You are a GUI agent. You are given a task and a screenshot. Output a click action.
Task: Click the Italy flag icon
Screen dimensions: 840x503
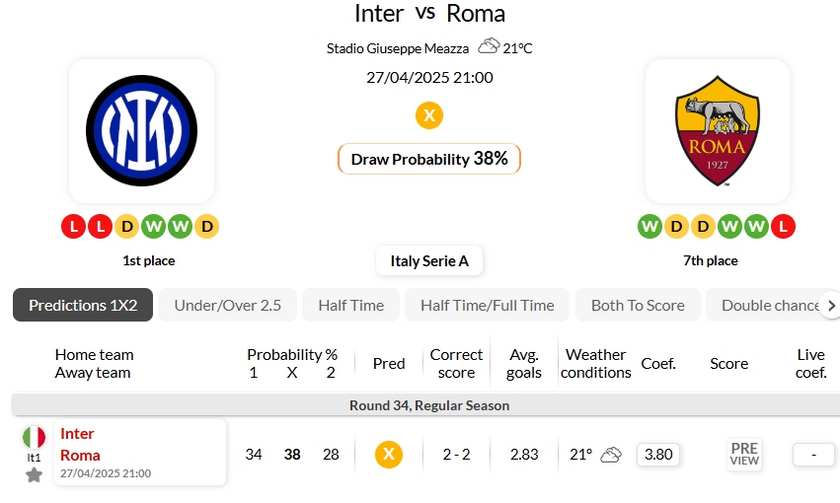tap(34, 437)
